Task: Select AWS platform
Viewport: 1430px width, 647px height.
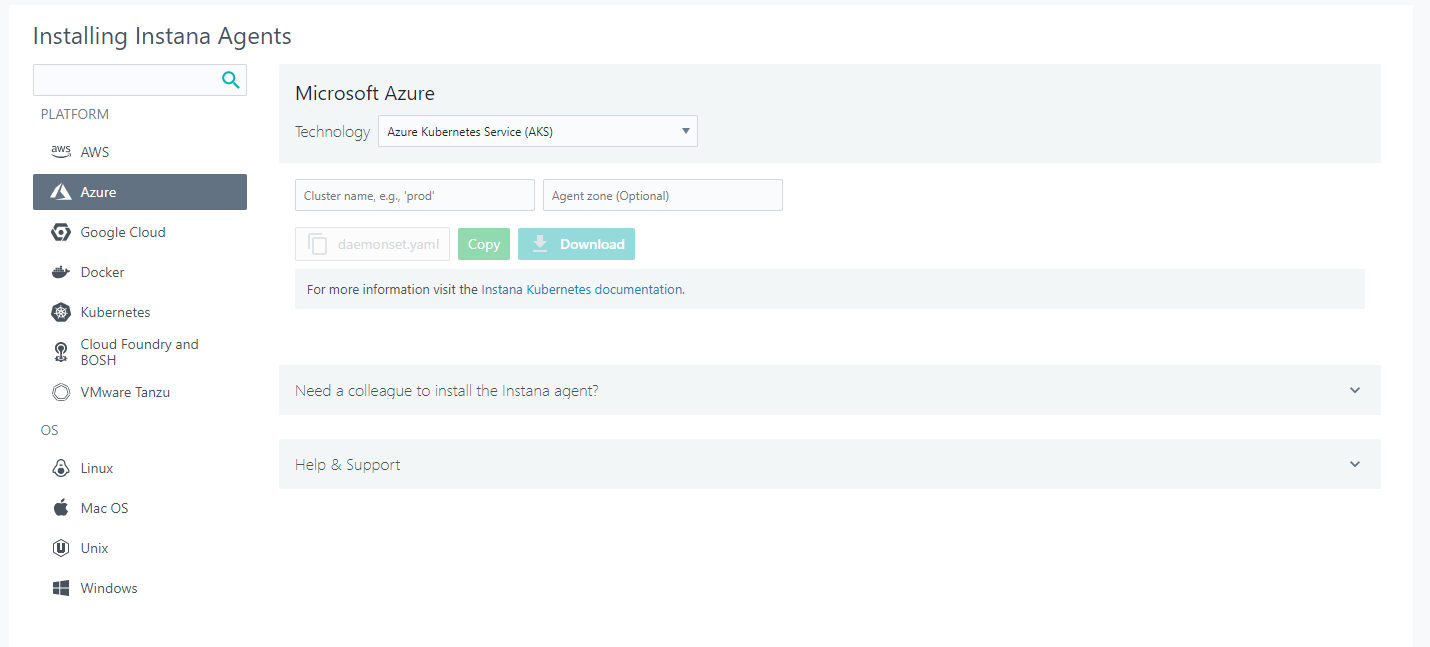Action: tap(140, 152)
